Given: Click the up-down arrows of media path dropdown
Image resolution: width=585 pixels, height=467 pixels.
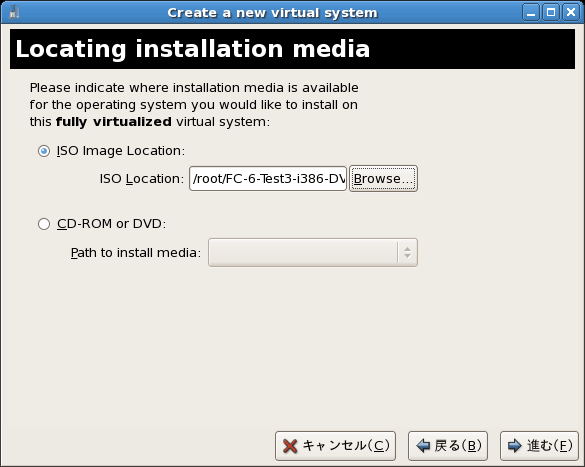Looking at the screenshot, I should [x=407, y=253].
